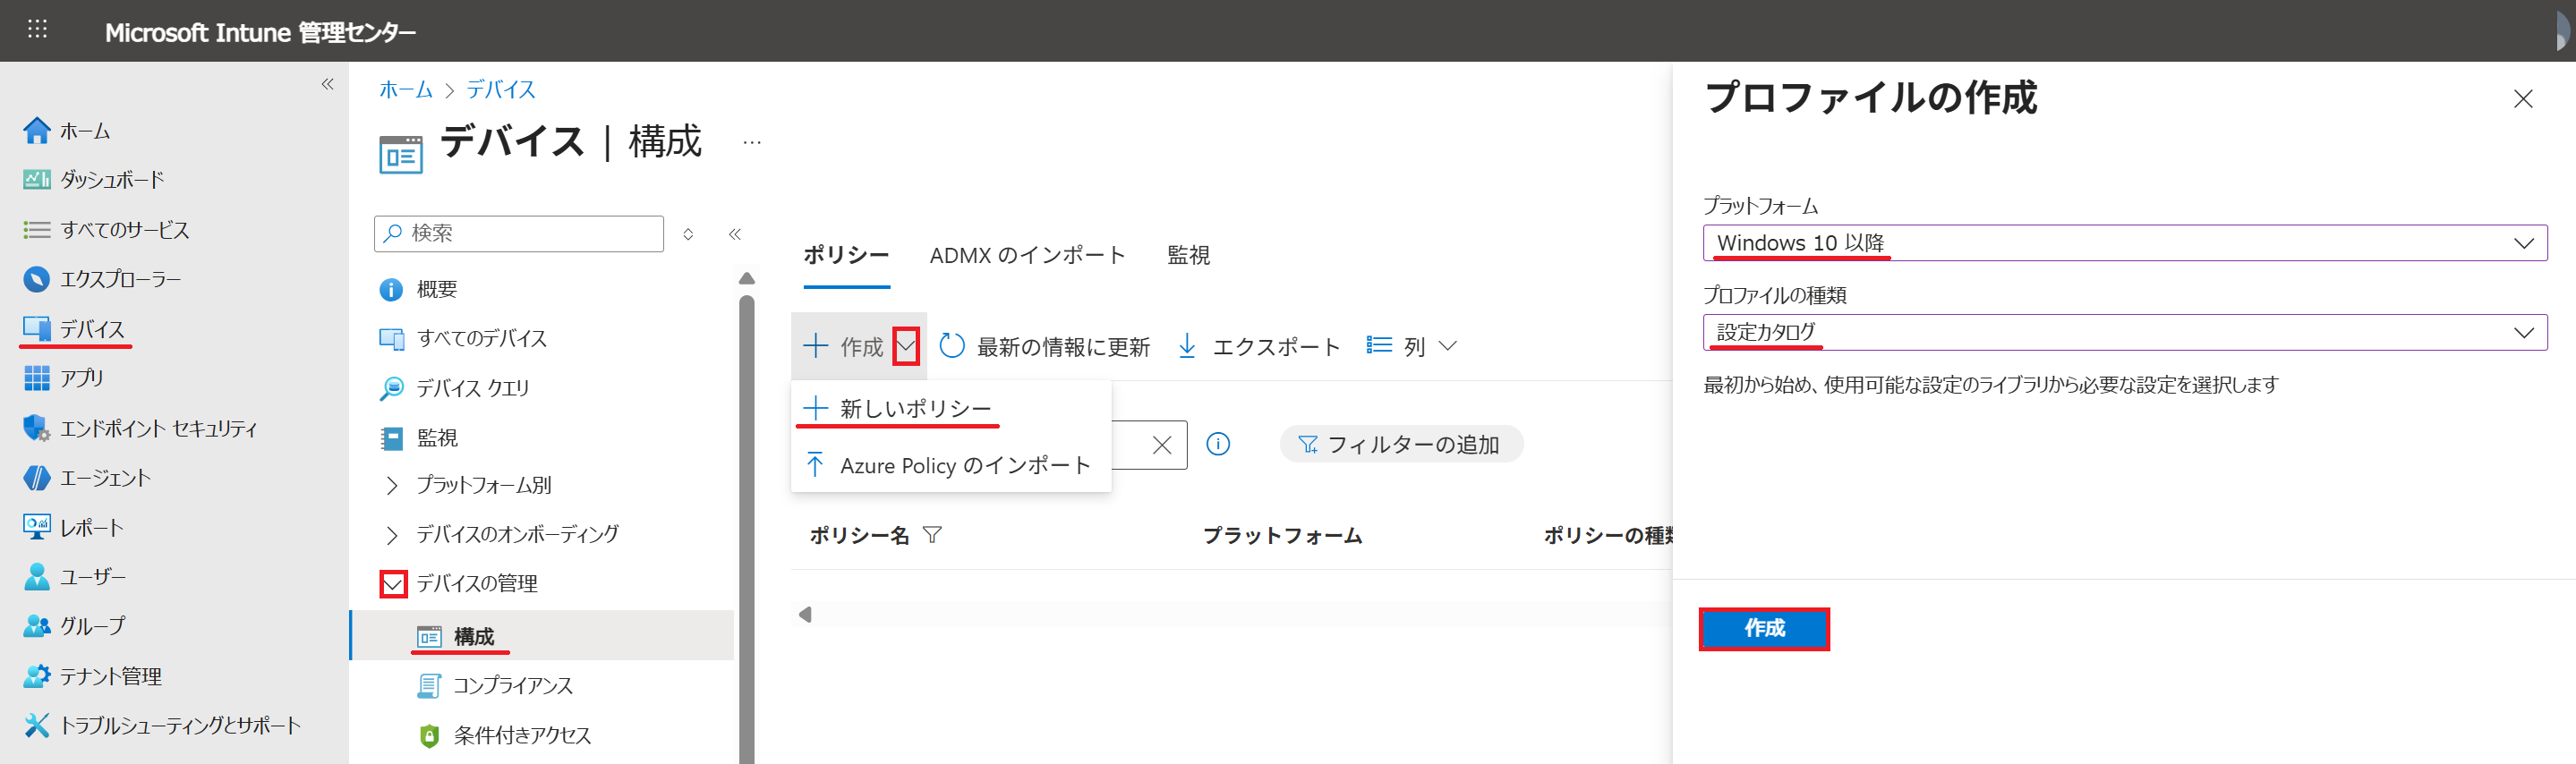Select 構成 under デバイスの管理
2576x764 pixels.
(x=541, y=636)
